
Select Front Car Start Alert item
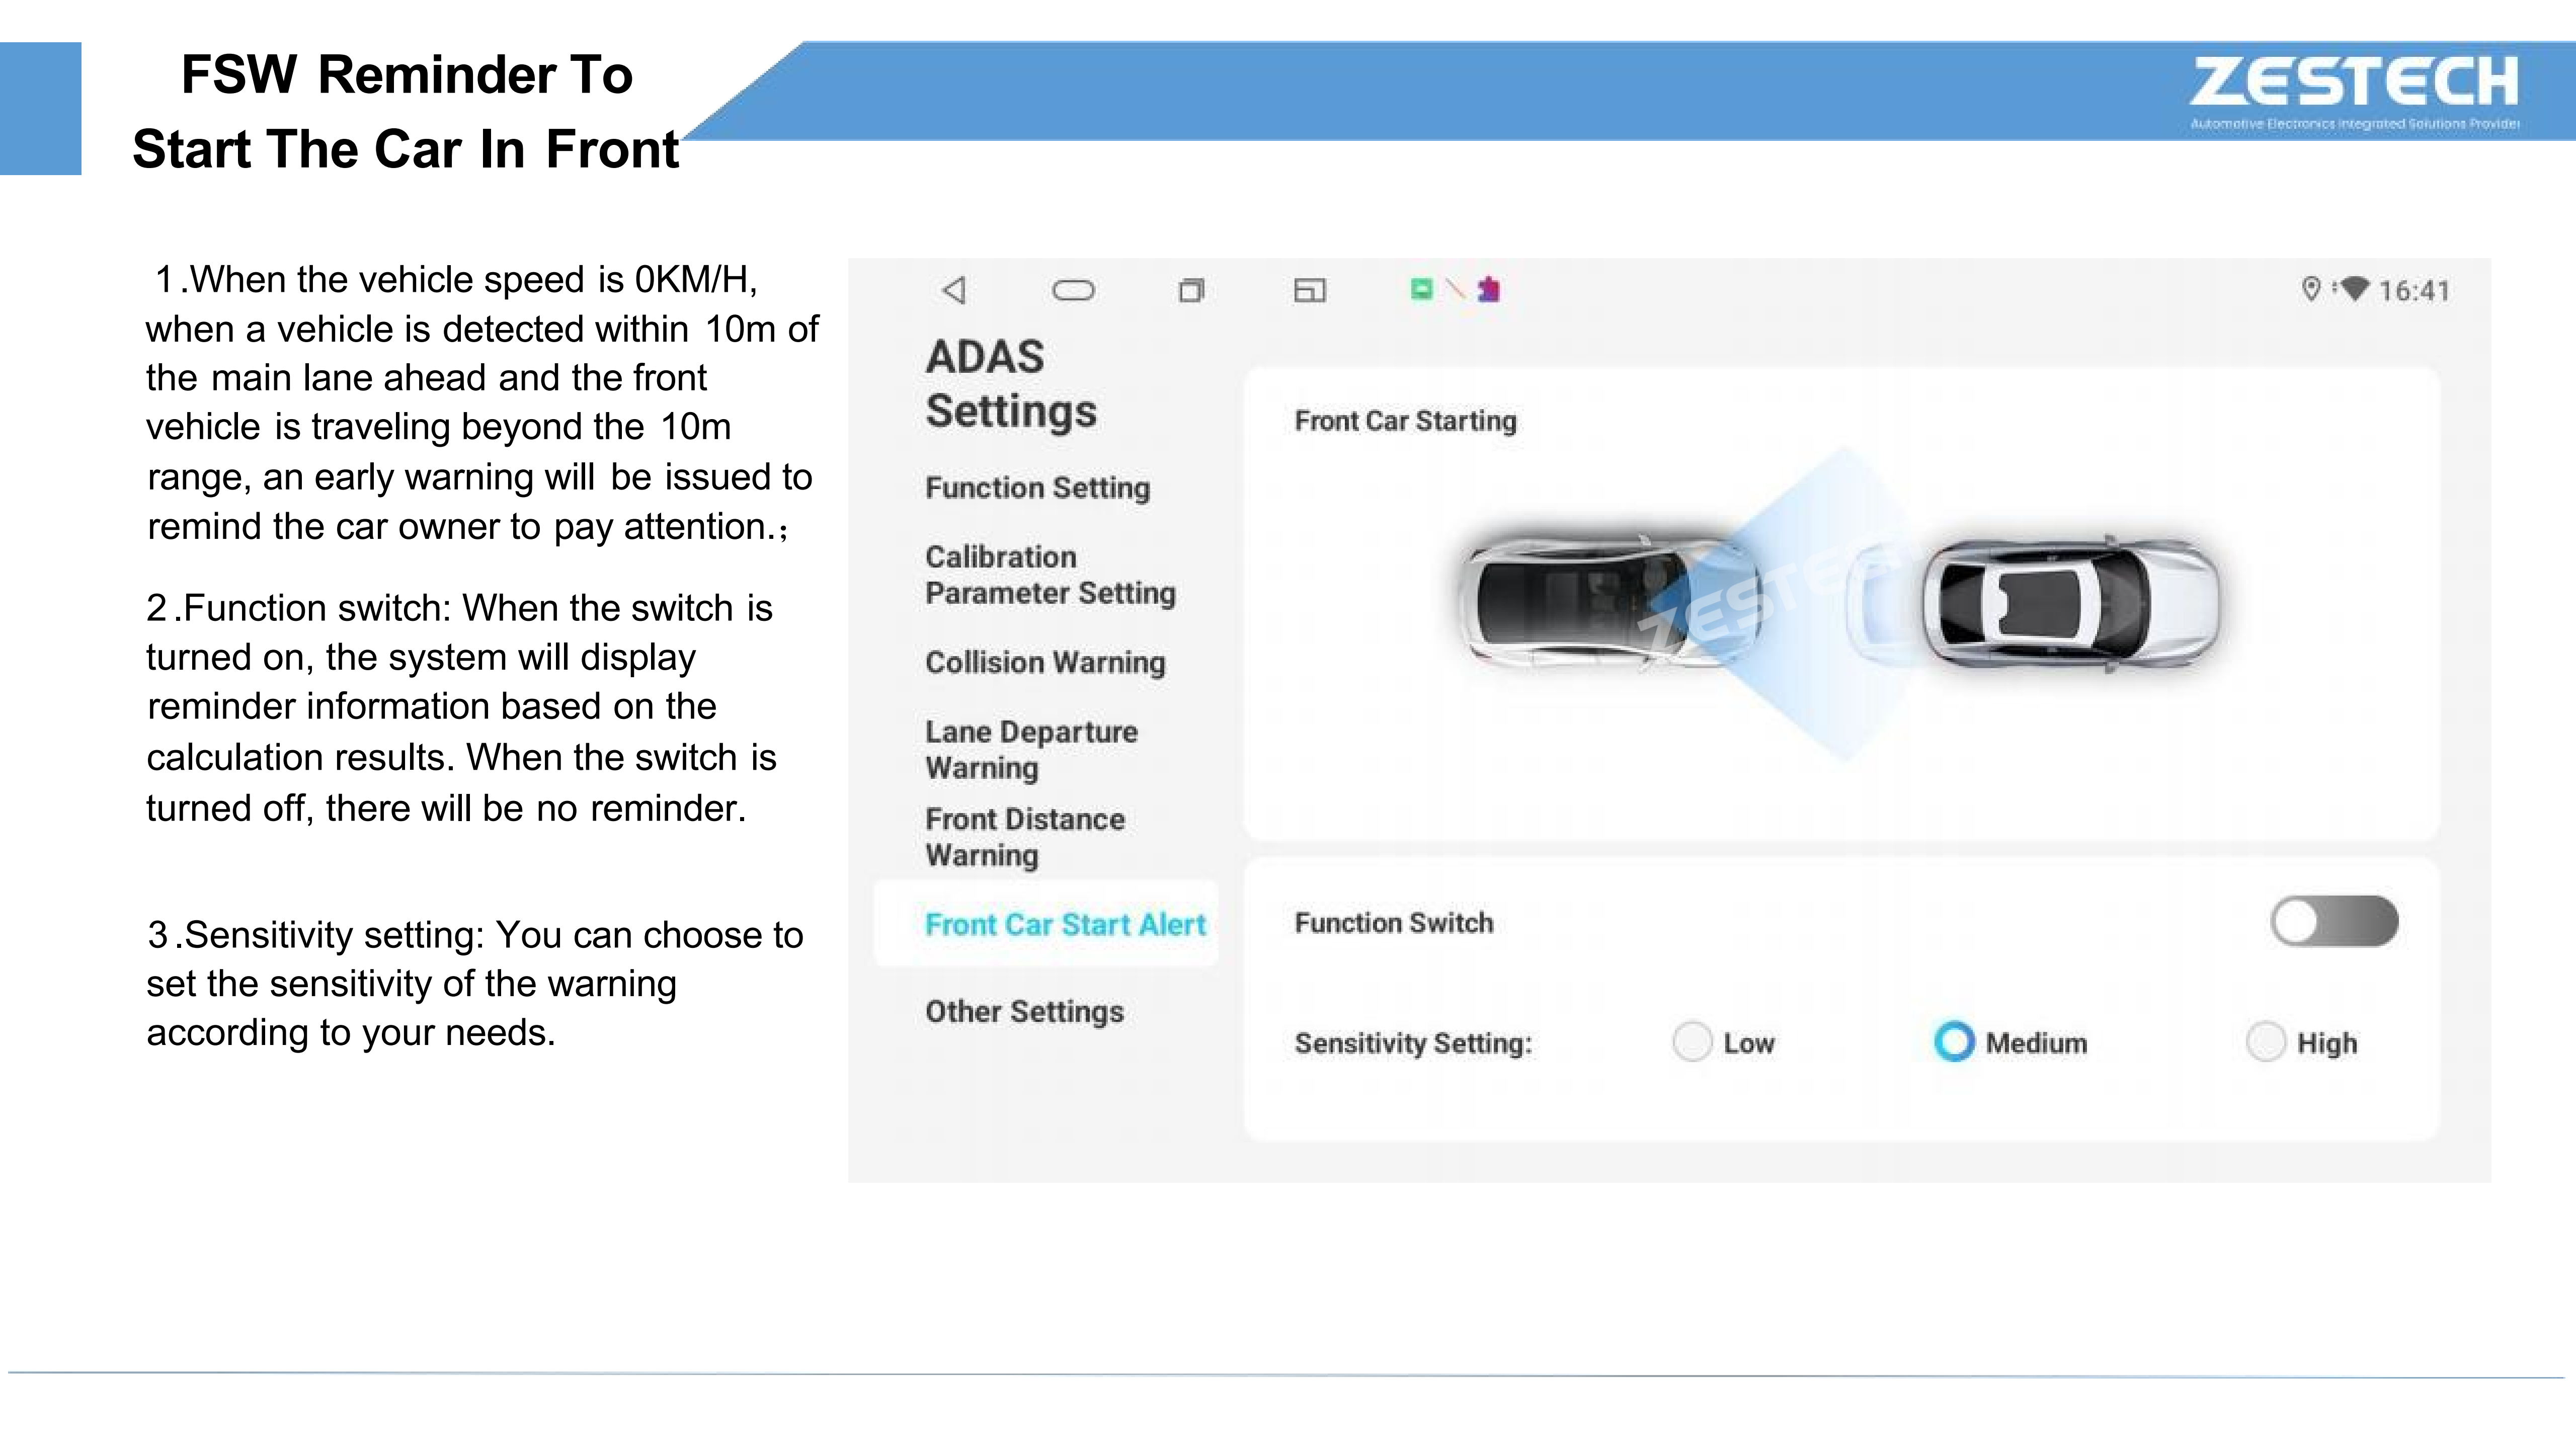coord(1065,925)
